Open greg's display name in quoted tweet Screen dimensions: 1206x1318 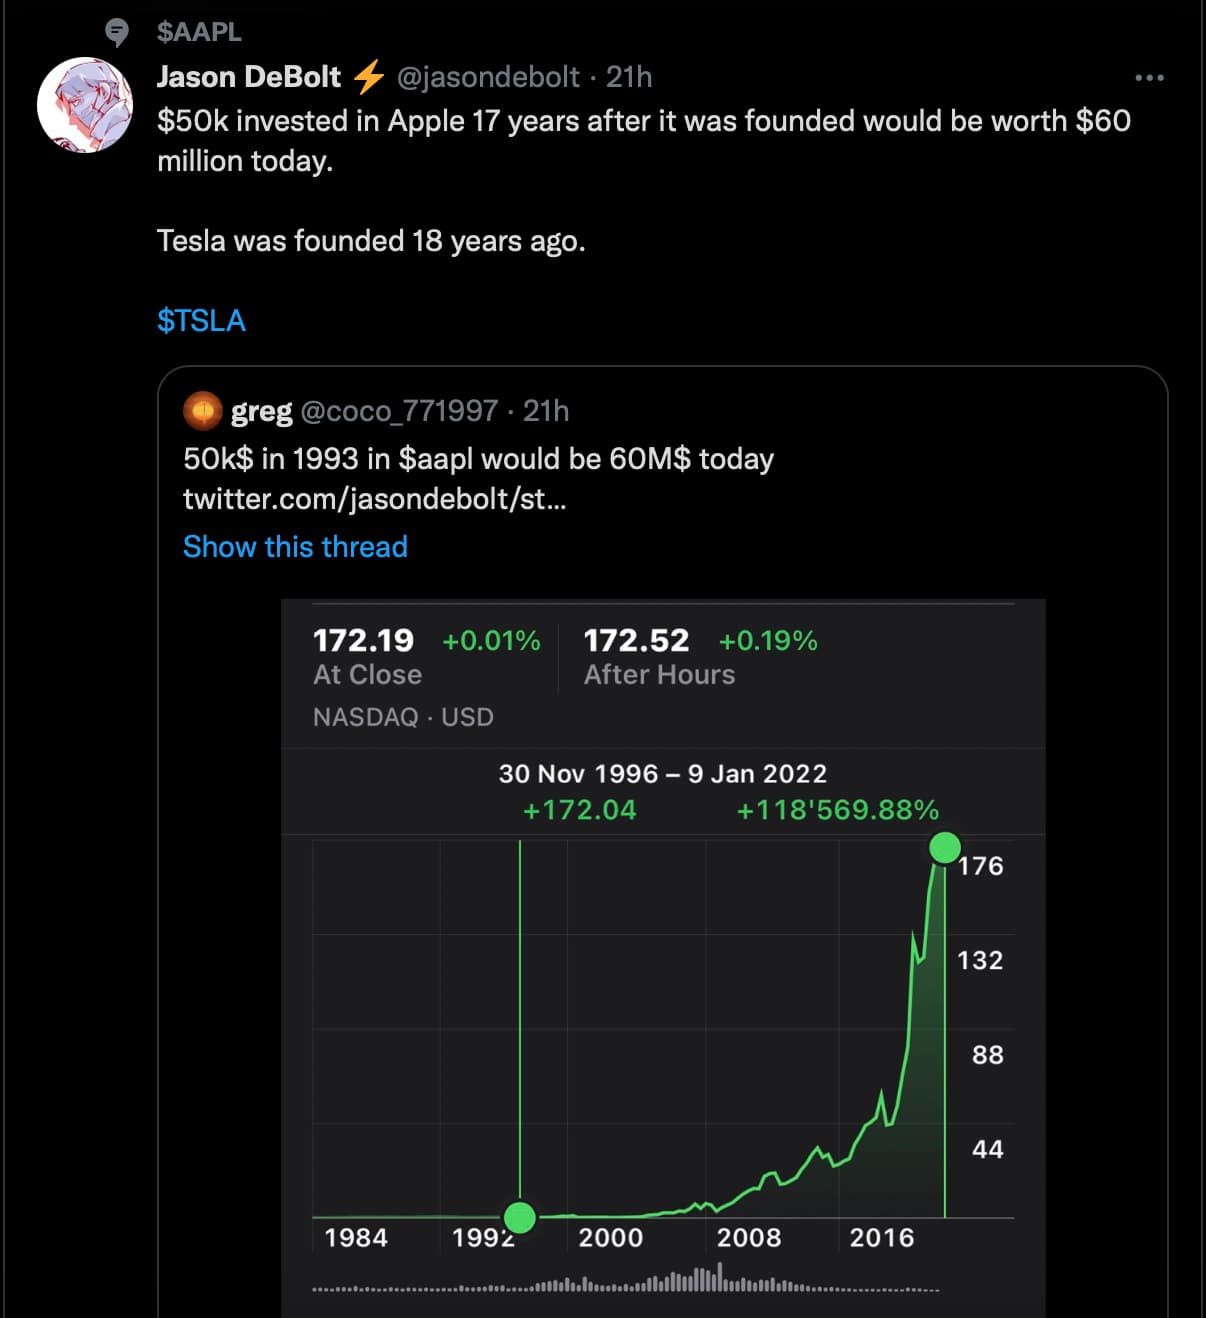[261, 411]
